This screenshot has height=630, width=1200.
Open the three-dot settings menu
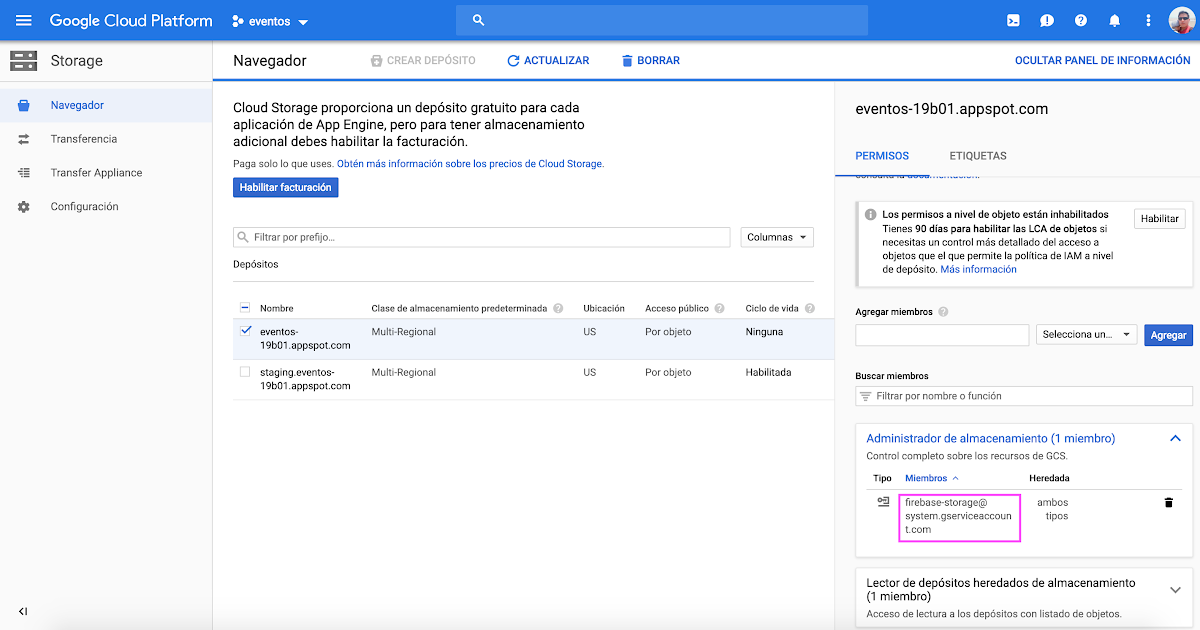coord(1148,20)
